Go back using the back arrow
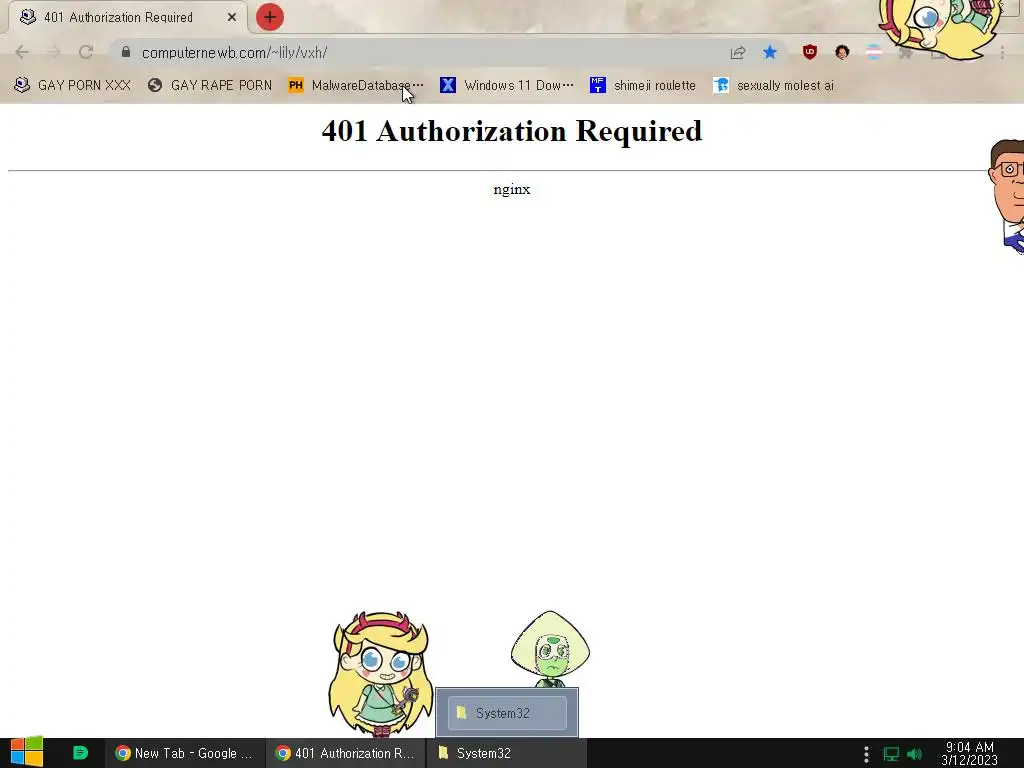The height and width of the screenshot is (768, 1024). tap(22, 52)
